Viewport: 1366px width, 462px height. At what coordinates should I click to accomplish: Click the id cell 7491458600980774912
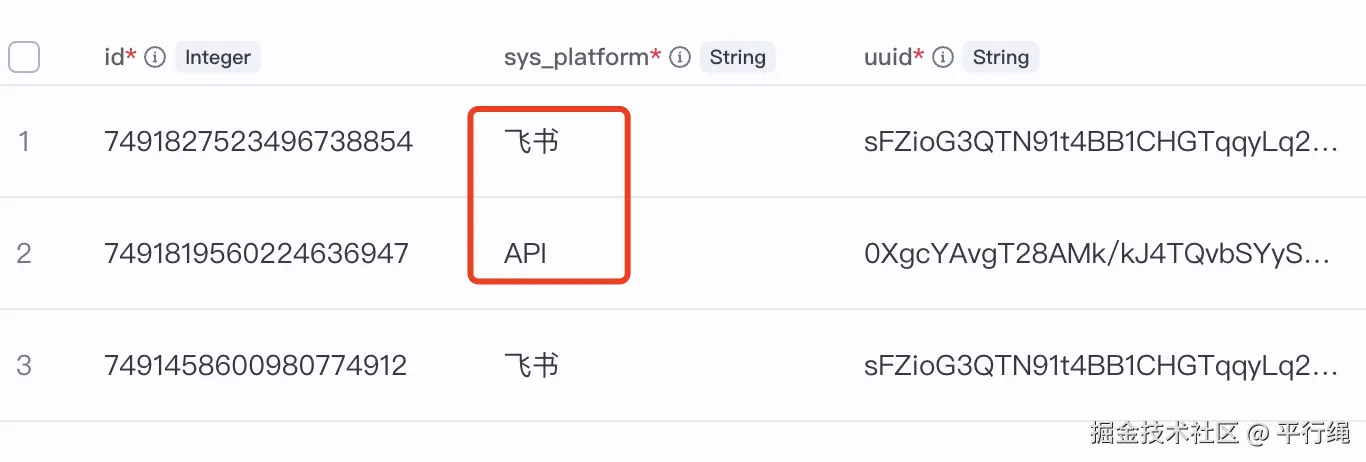click(255, 366)
